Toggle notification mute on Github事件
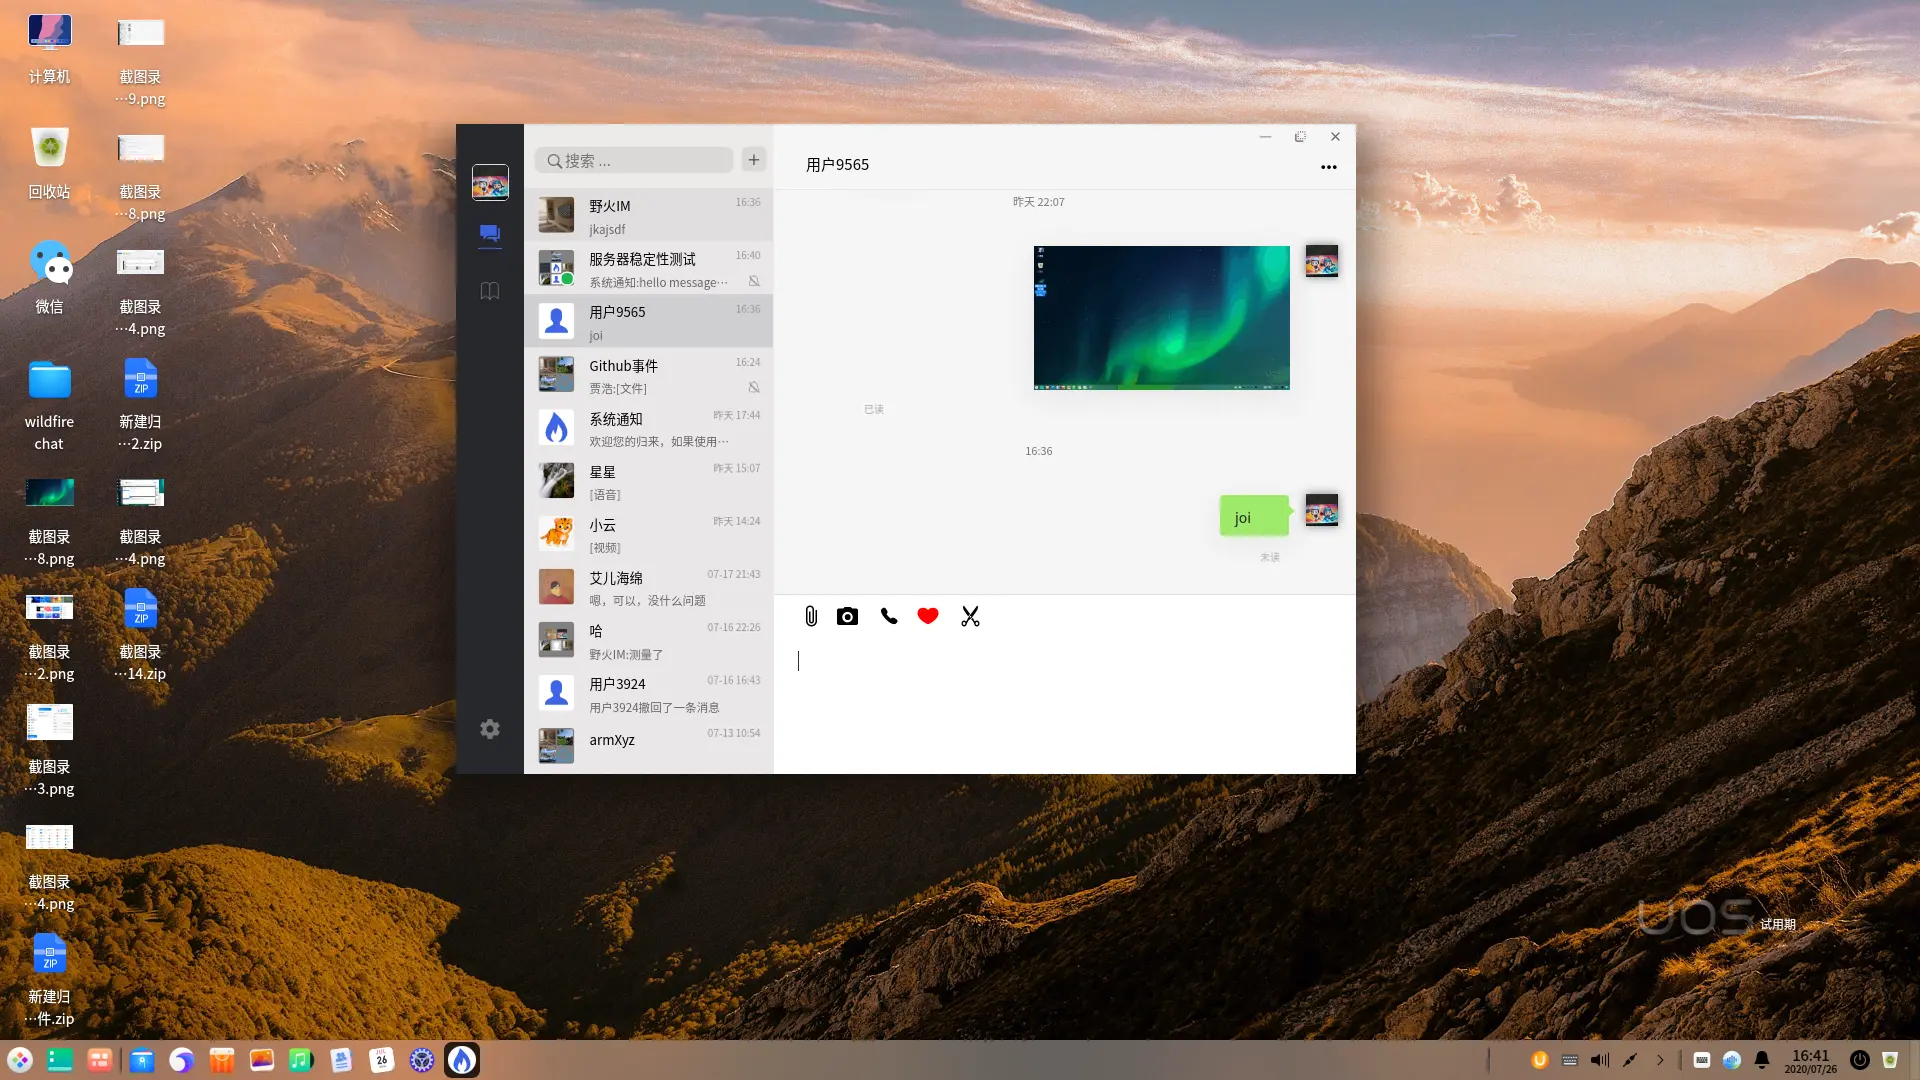1920x1080 pixels. click(753, 388)
